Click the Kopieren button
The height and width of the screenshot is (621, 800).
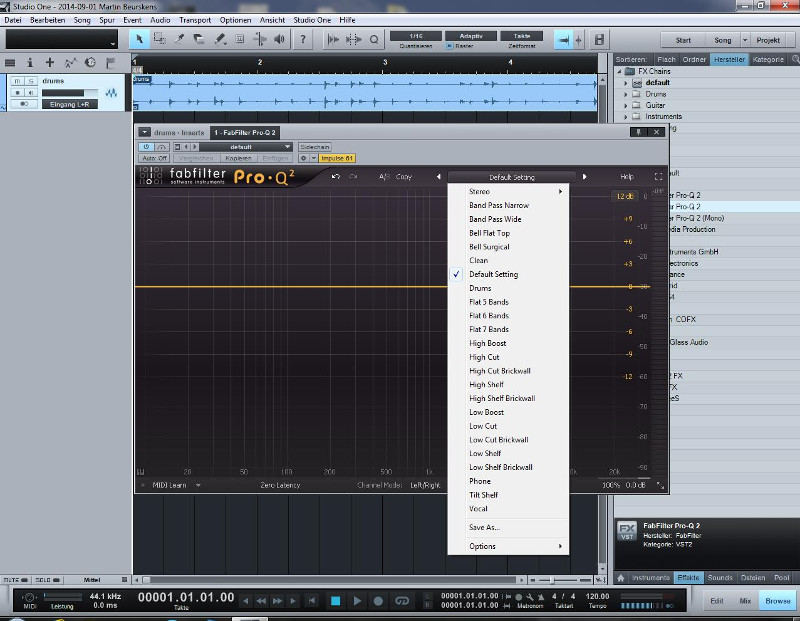click(x=238, y=158)
